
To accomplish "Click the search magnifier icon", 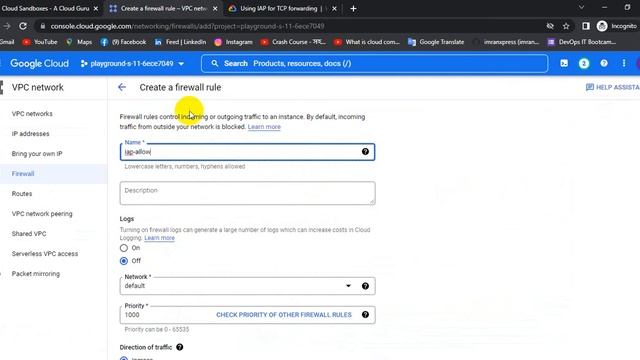I will pyautogui.click(x=215, y=64).
